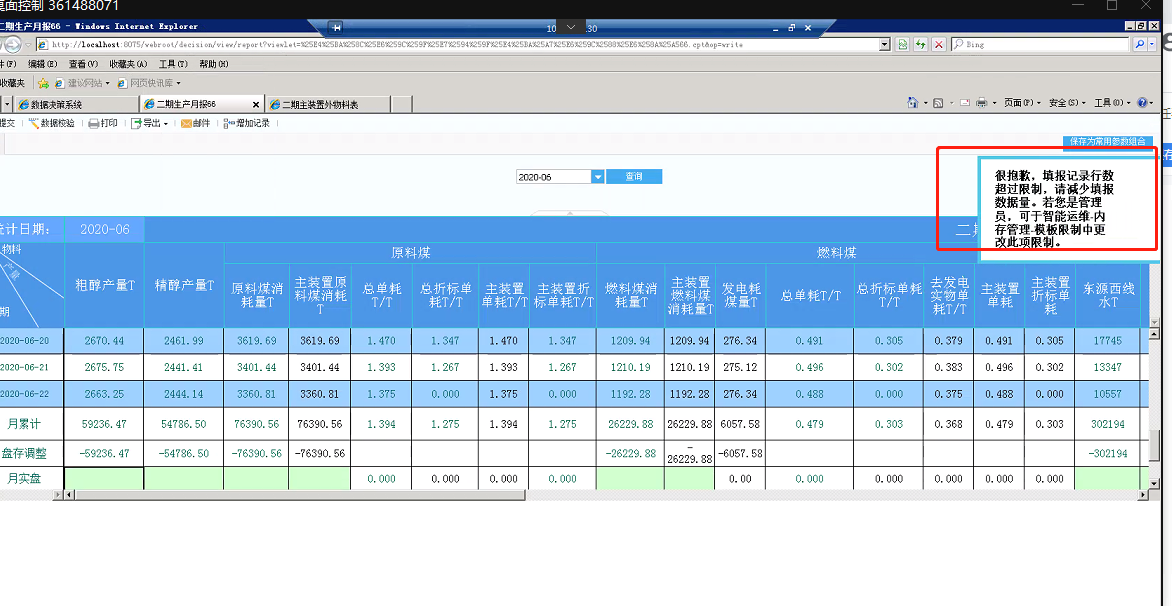Click 盘存调整 cell -54786.50

click(x=184, y=454)
